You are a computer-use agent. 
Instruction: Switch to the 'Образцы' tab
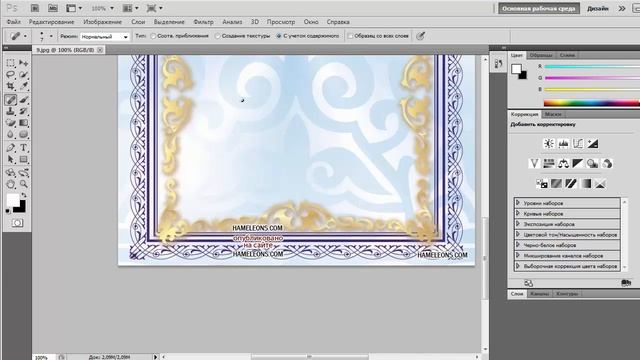(541, 55)
